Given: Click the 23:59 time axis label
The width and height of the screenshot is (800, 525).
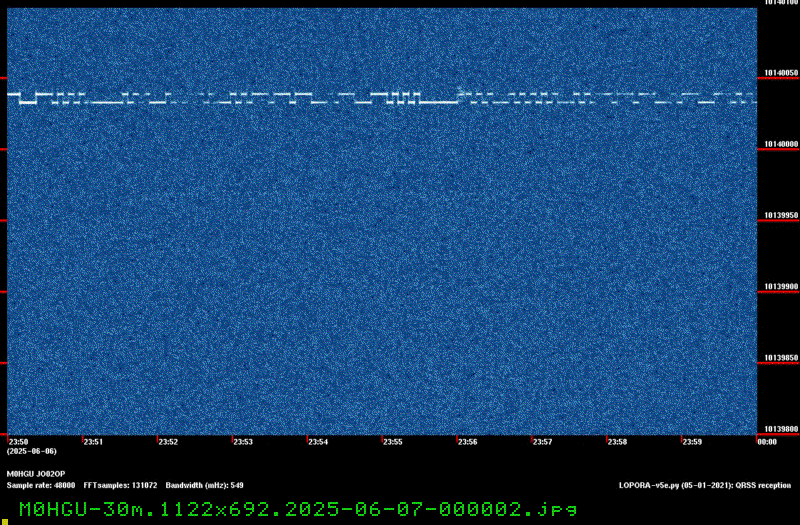Looking at the screenshot, I should pyautogui.click(x=692, y=442).
